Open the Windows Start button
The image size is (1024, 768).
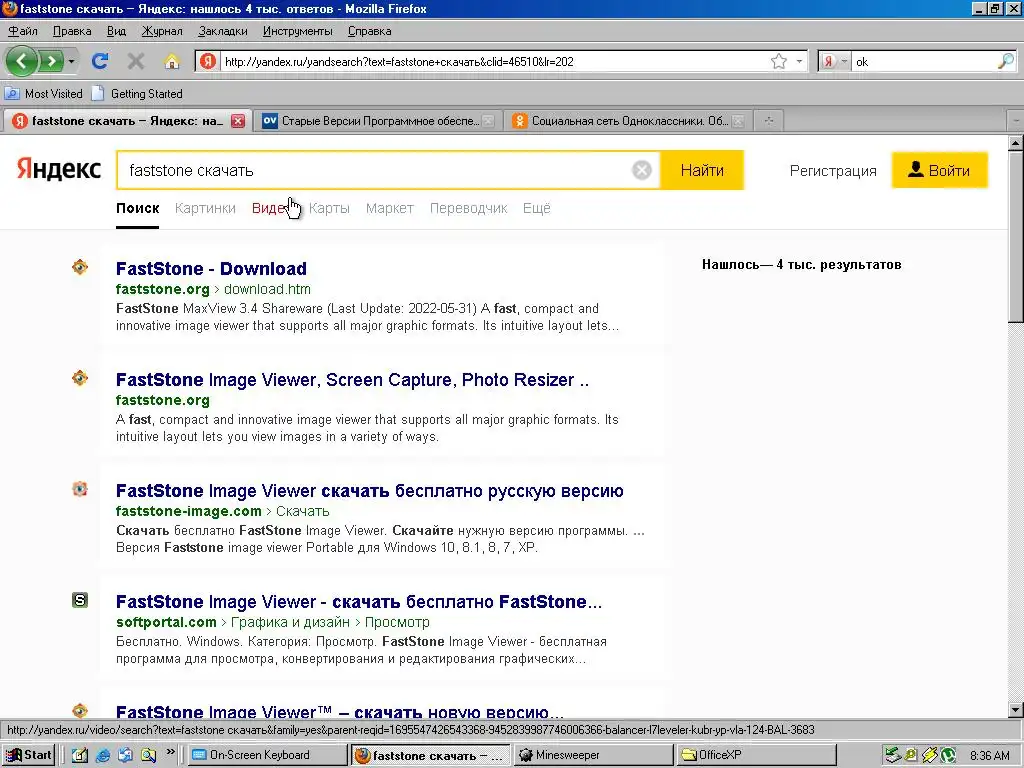coord(28,755)
